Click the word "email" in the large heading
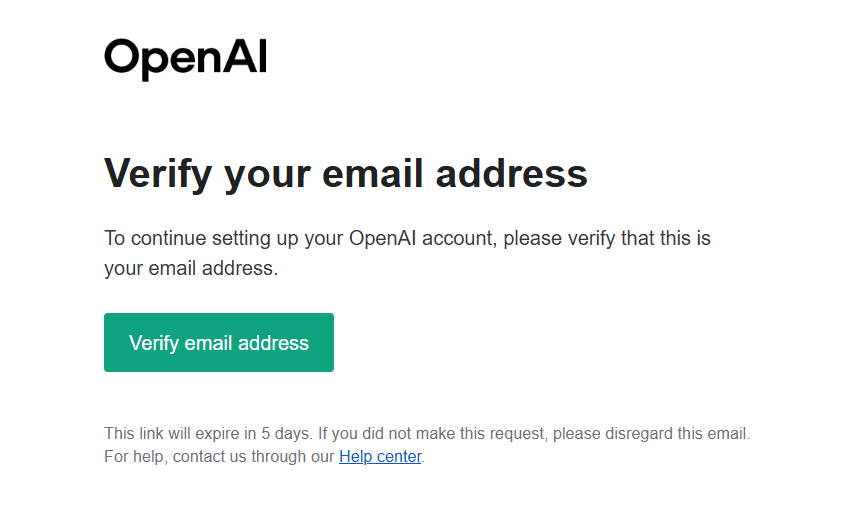This screenshot has width=853, height=527. [373, 174]
